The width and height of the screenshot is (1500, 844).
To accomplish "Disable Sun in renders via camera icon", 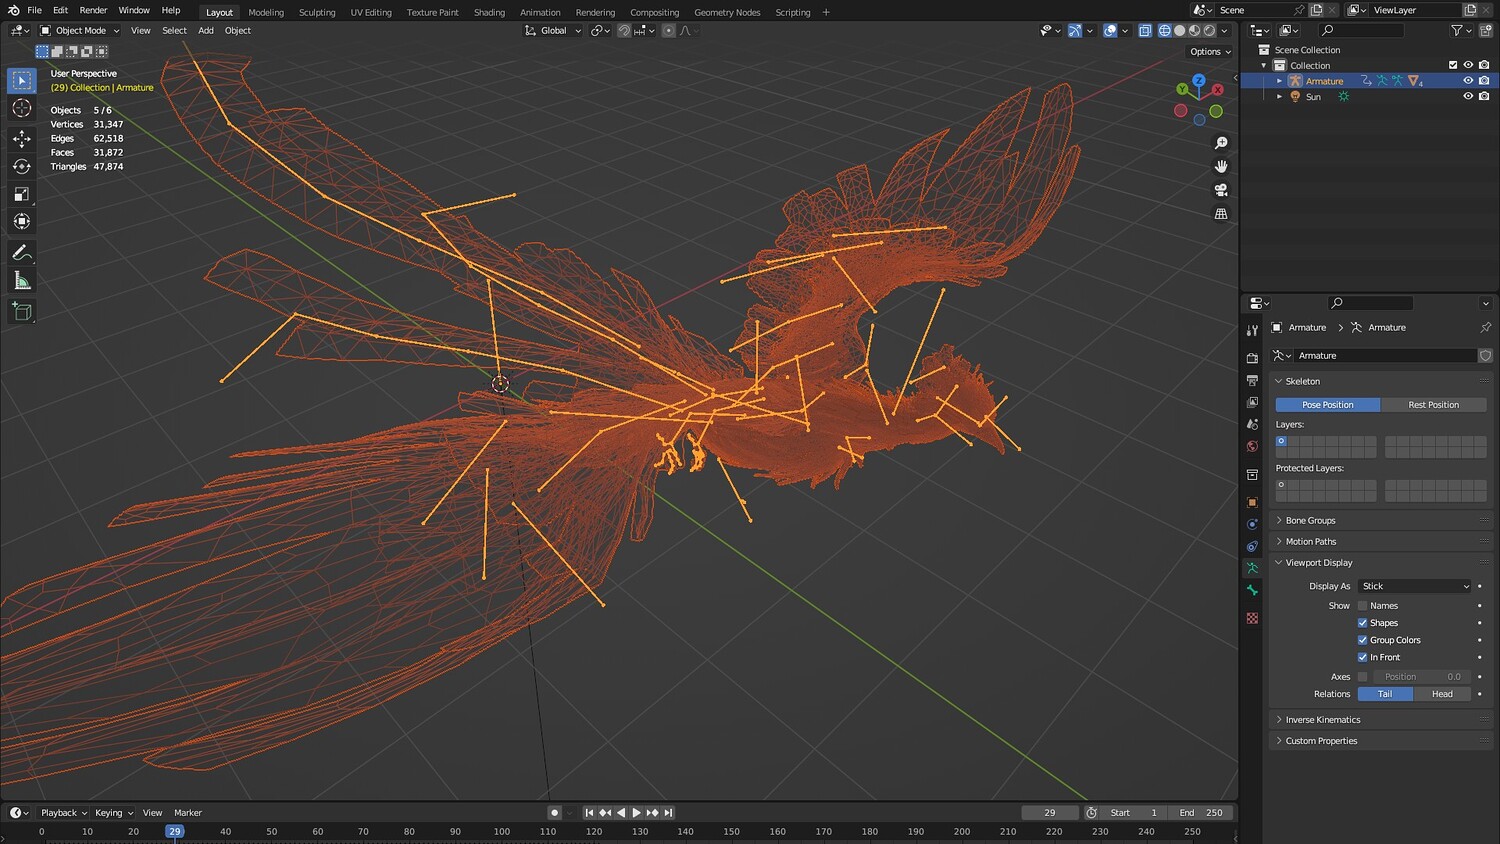I will (1484, 97).
